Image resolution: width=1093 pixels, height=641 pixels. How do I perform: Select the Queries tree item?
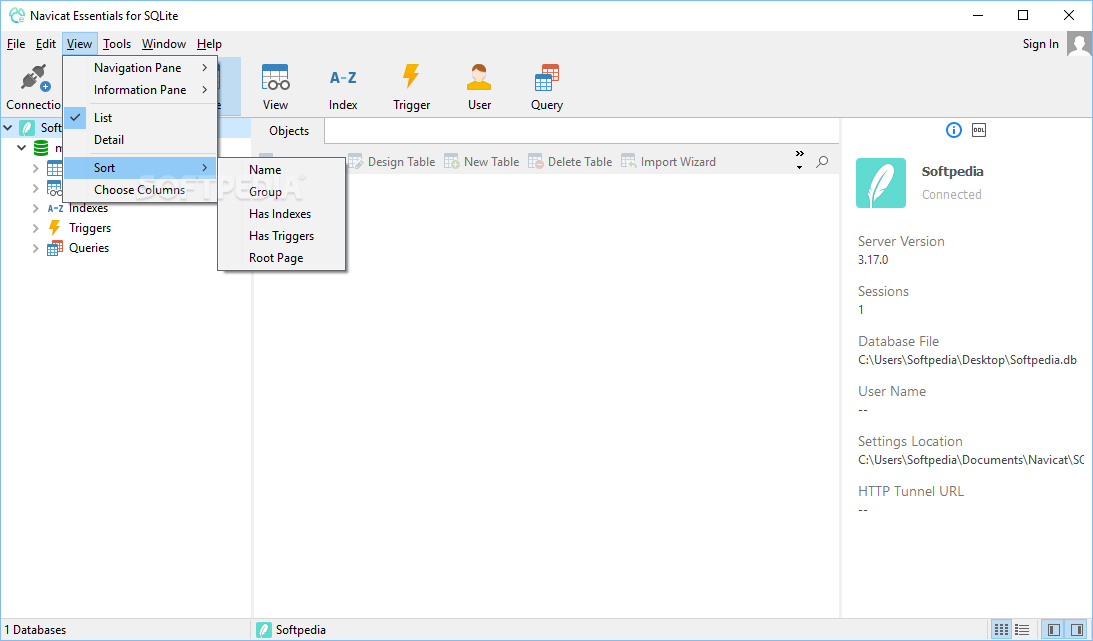pyautogui.click(x=89, y=248)
